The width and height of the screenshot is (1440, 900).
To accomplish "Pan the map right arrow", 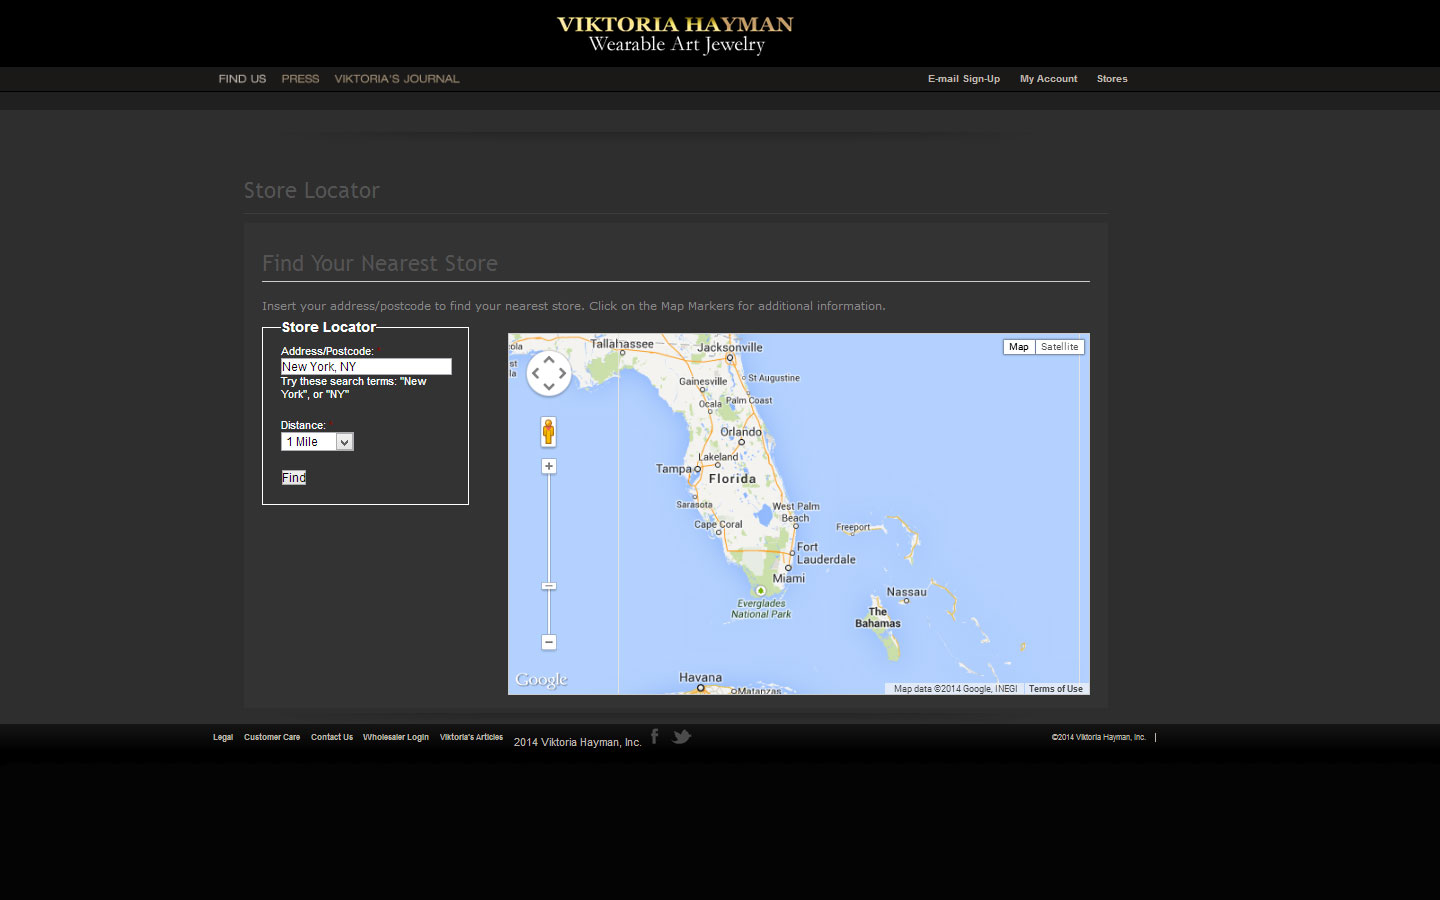I will (x=563, y=374).
